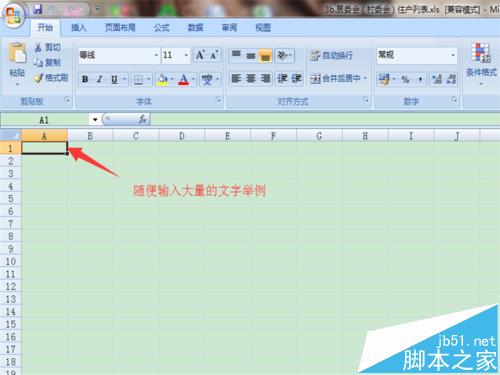Open the merge and center dropdown arrow
Screen dimensions: 500x375
pyautogui.click(x=365, y=79)
